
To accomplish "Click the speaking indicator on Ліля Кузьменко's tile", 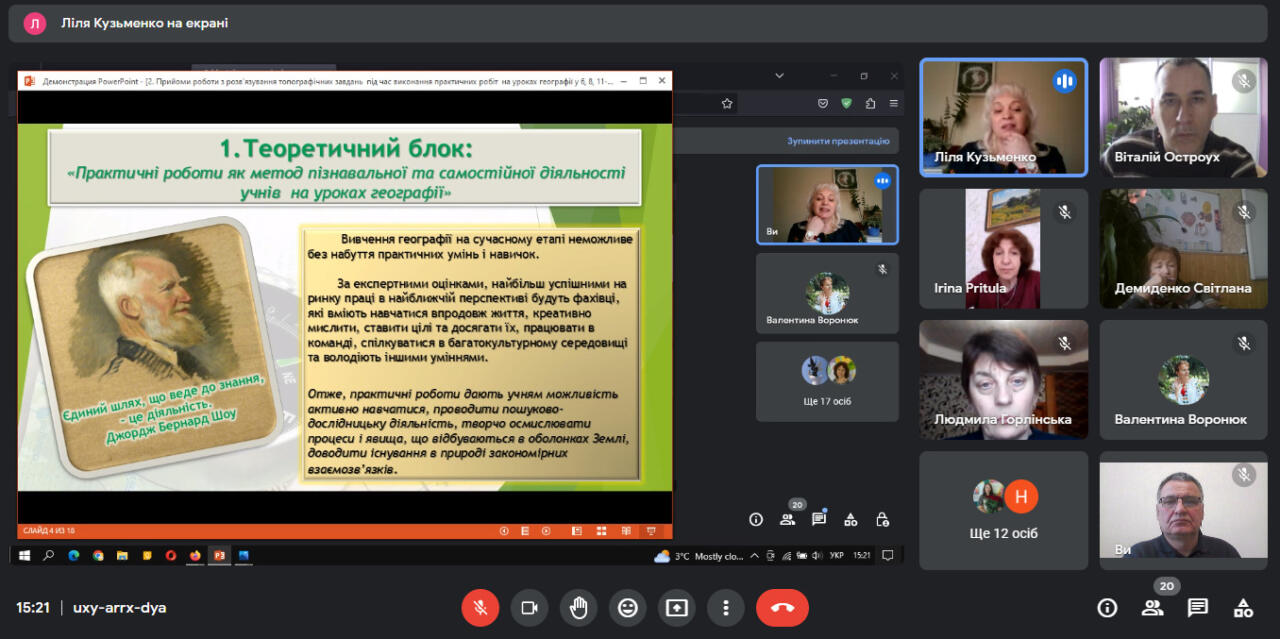I will (1064, 81).
